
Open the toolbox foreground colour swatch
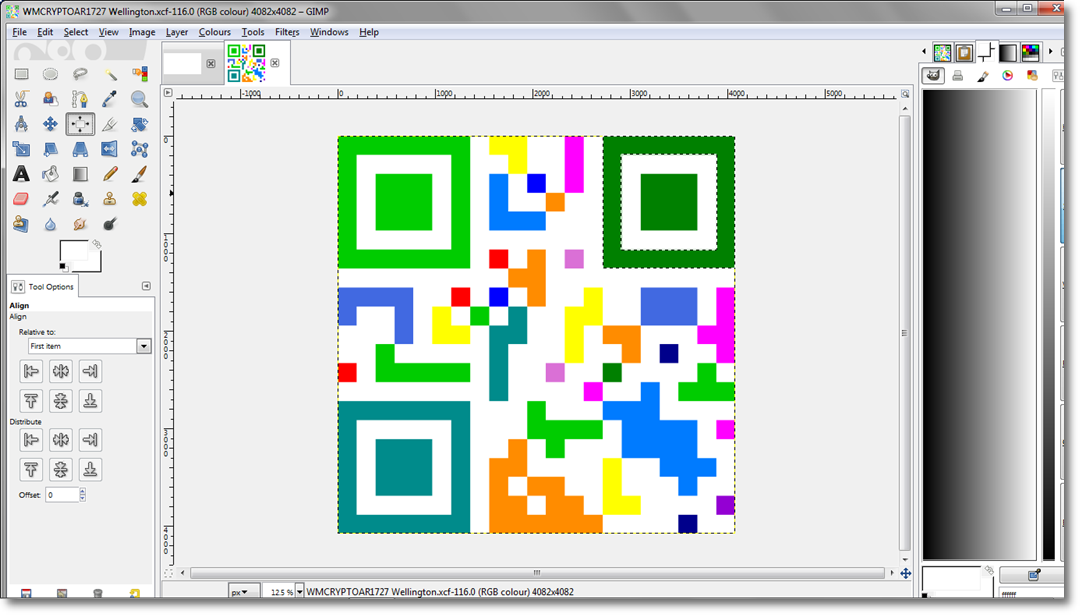pos(73,251)
